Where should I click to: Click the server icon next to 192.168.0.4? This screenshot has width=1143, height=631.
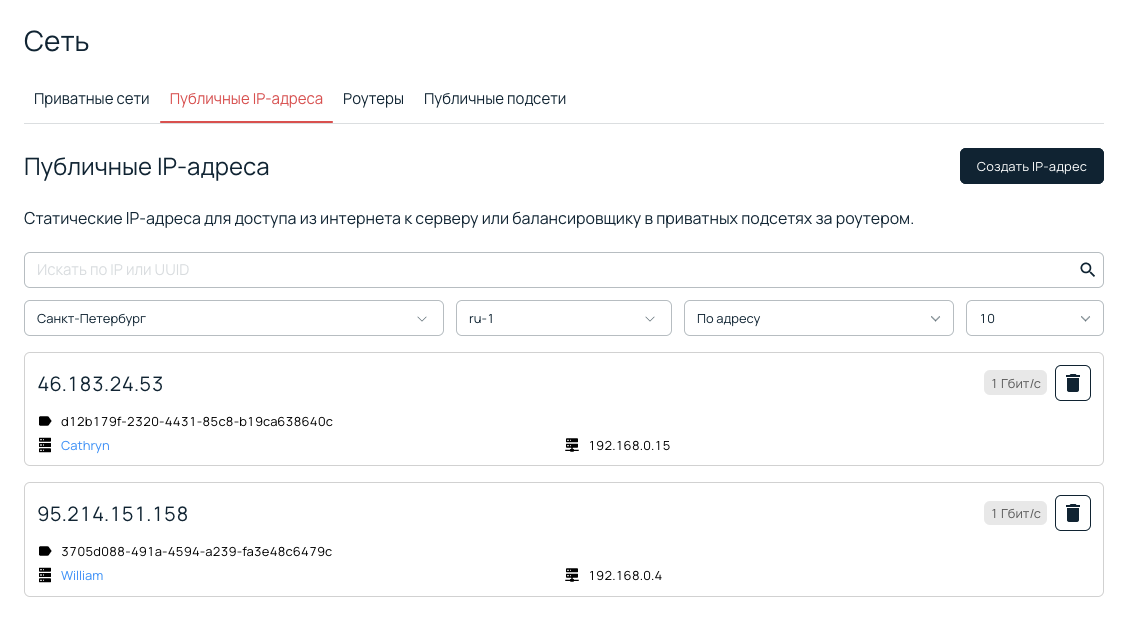click(572, 575)
